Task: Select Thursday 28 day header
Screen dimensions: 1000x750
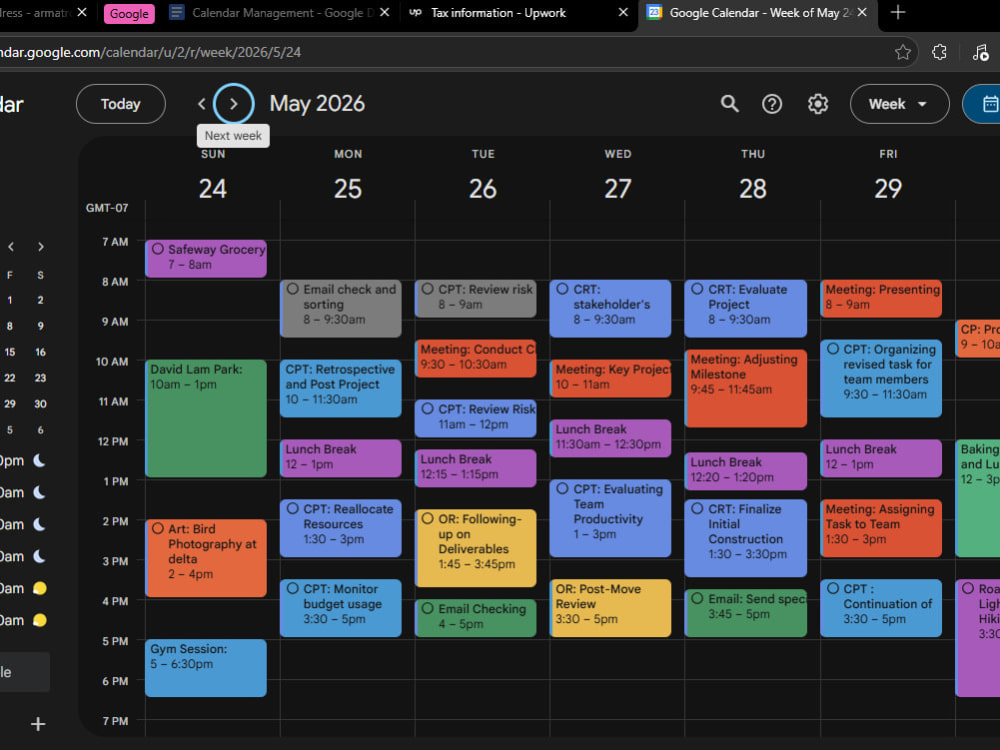Action: 753,188
